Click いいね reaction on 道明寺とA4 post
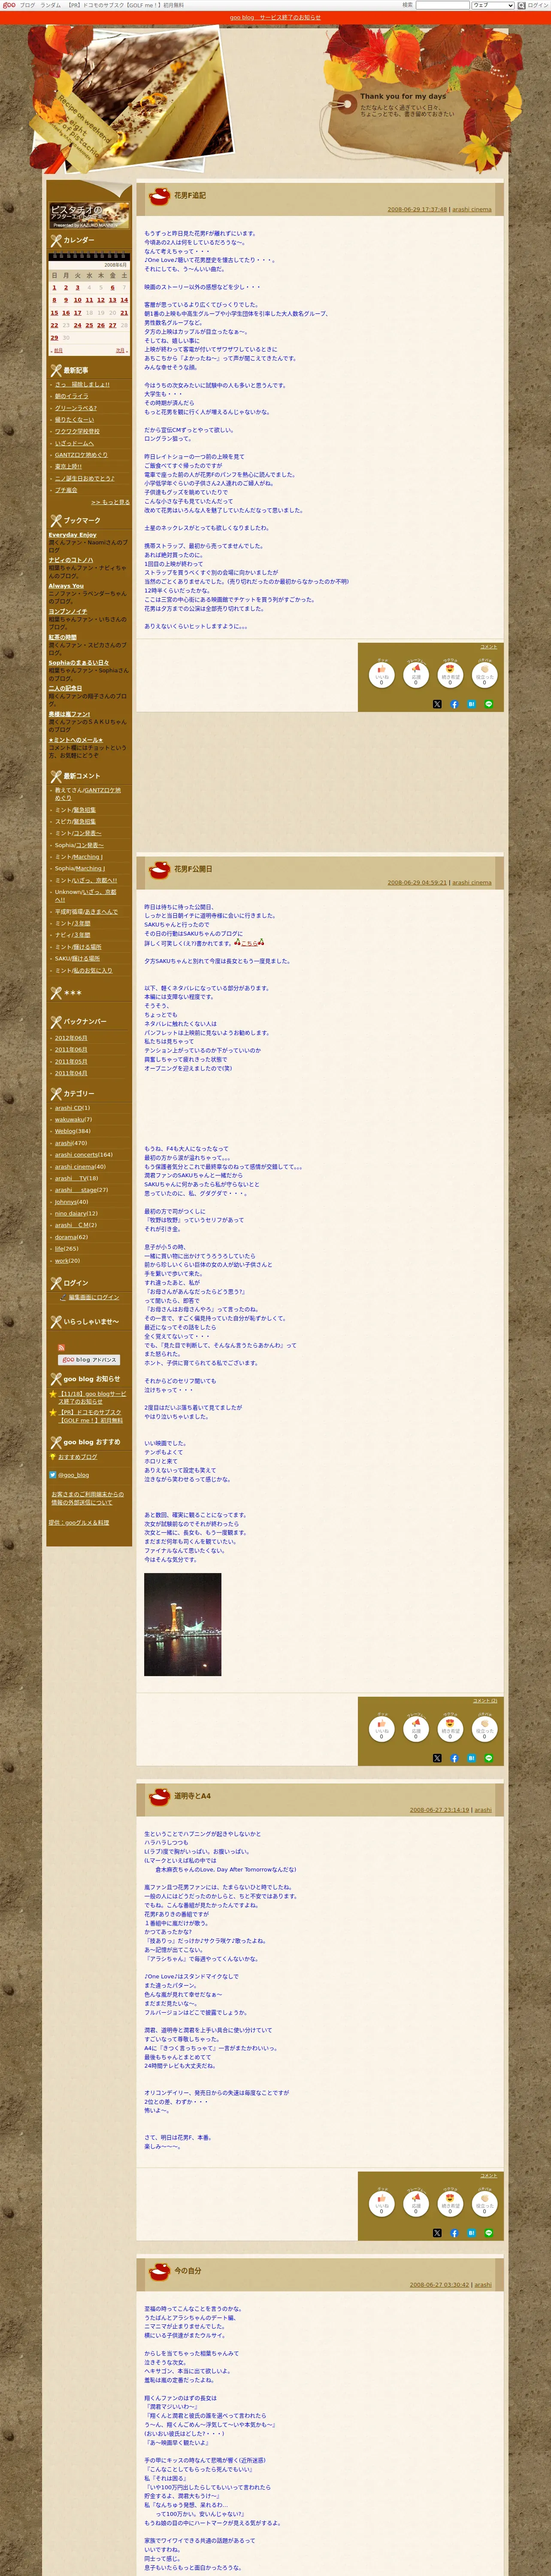The height and width of the screenshot is (2576, 551). click(381, 2204)
